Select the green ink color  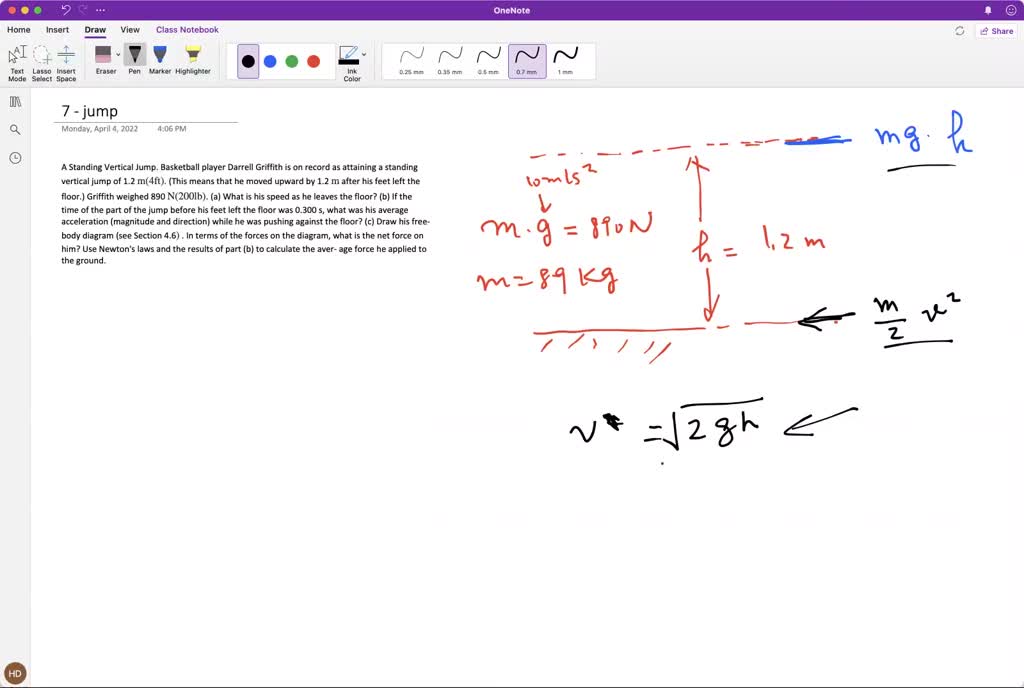[x=292, y=61]
